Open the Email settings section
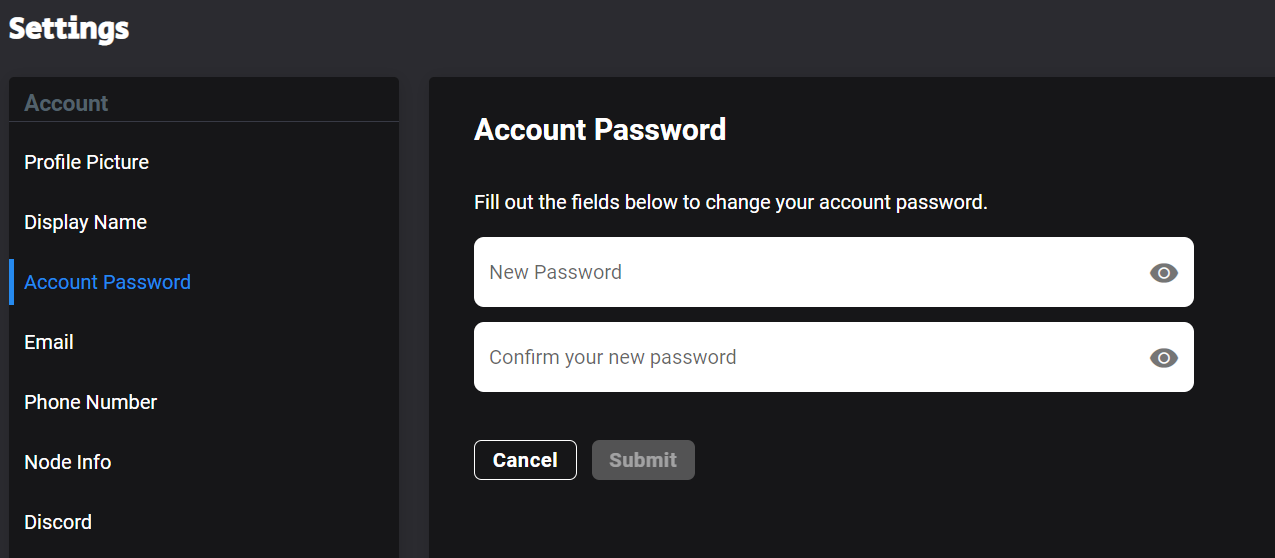This screenshot has height=558, width=1275. [49, 342]
